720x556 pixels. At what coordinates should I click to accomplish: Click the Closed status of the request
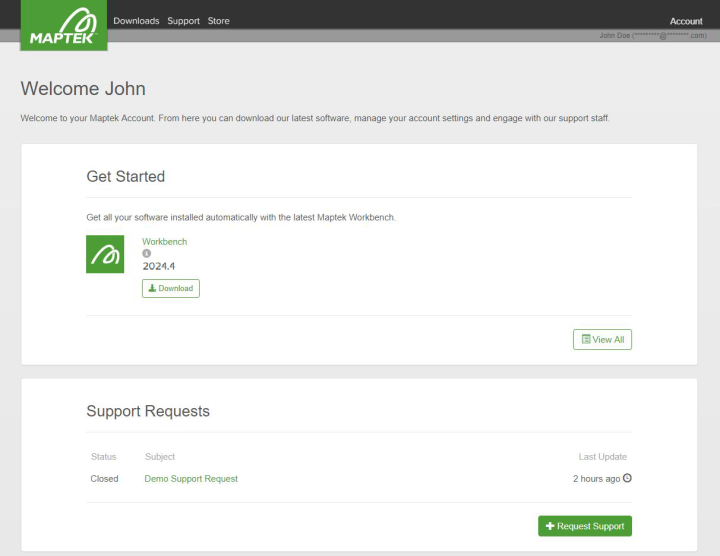104,478
